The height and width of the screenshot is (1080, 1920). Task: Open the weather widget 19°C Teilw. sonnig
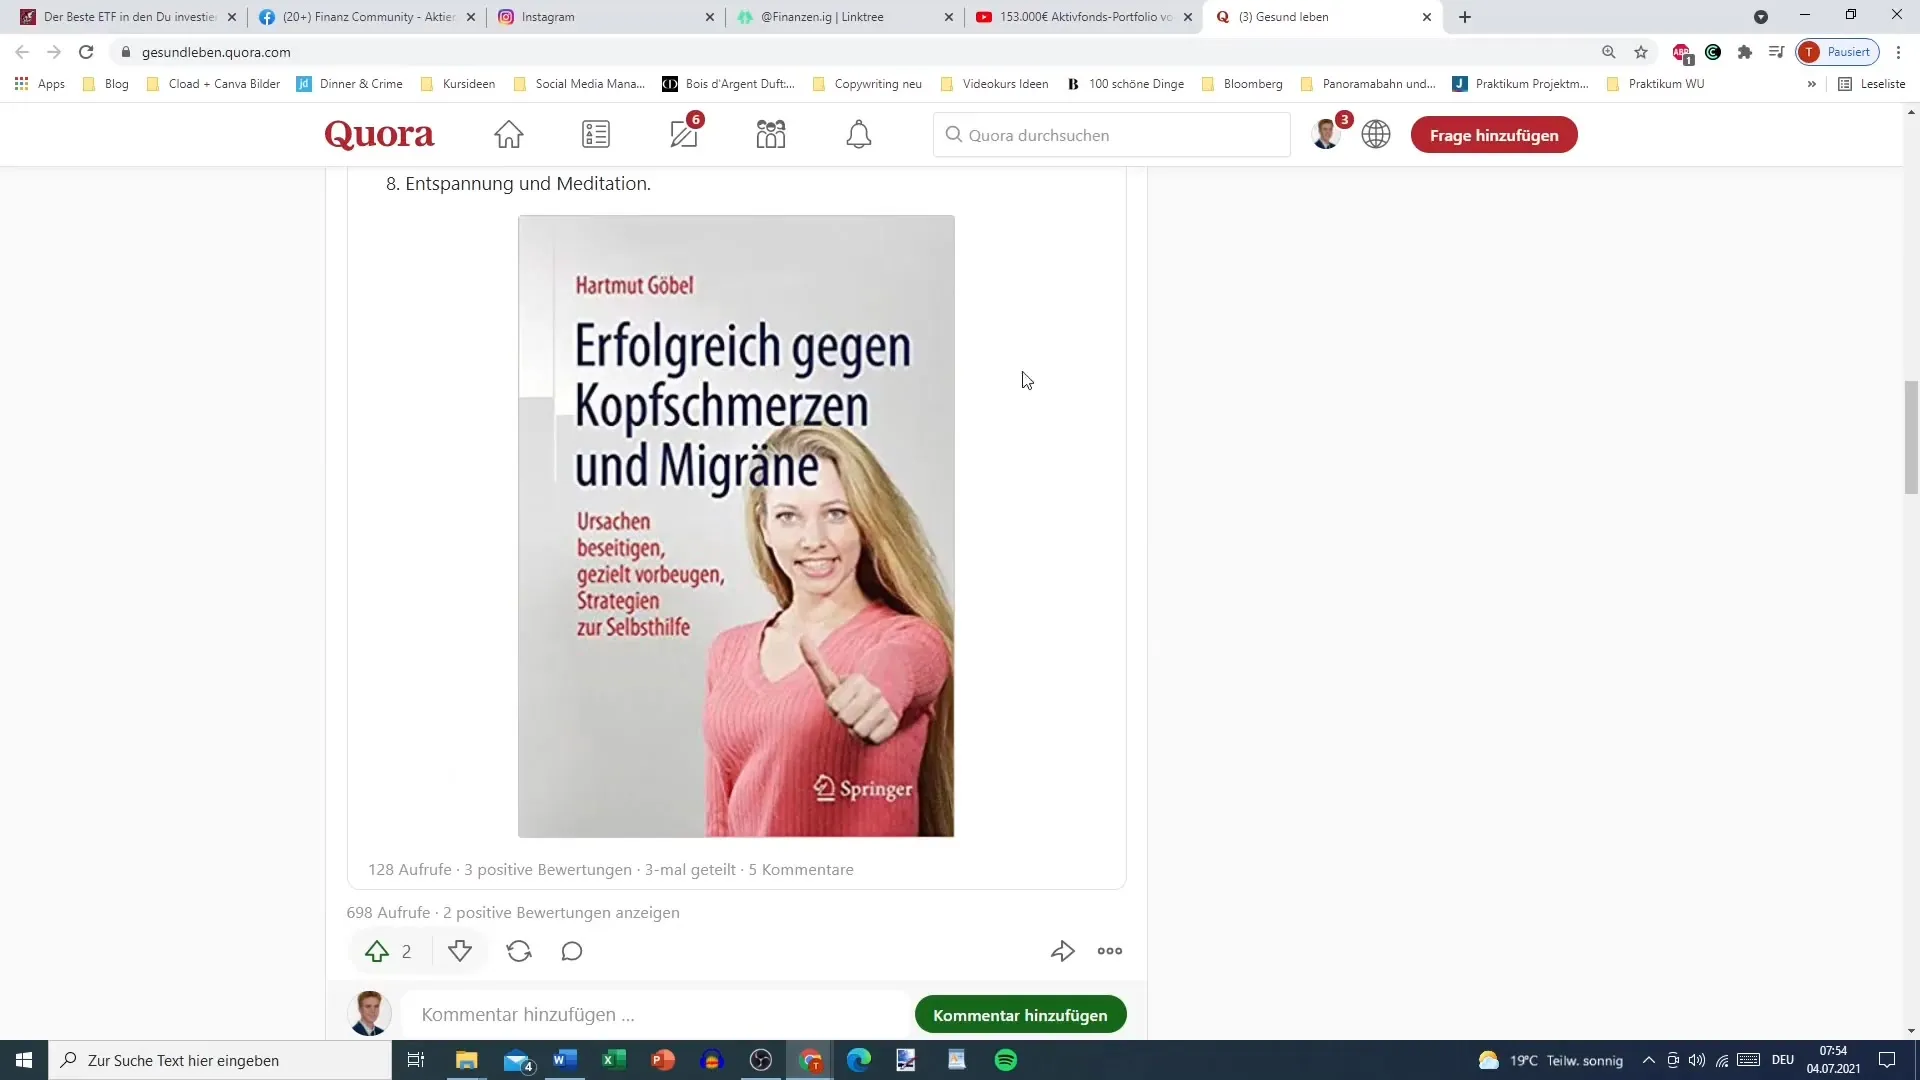pyautogui.click(x=1550, y=1060)
